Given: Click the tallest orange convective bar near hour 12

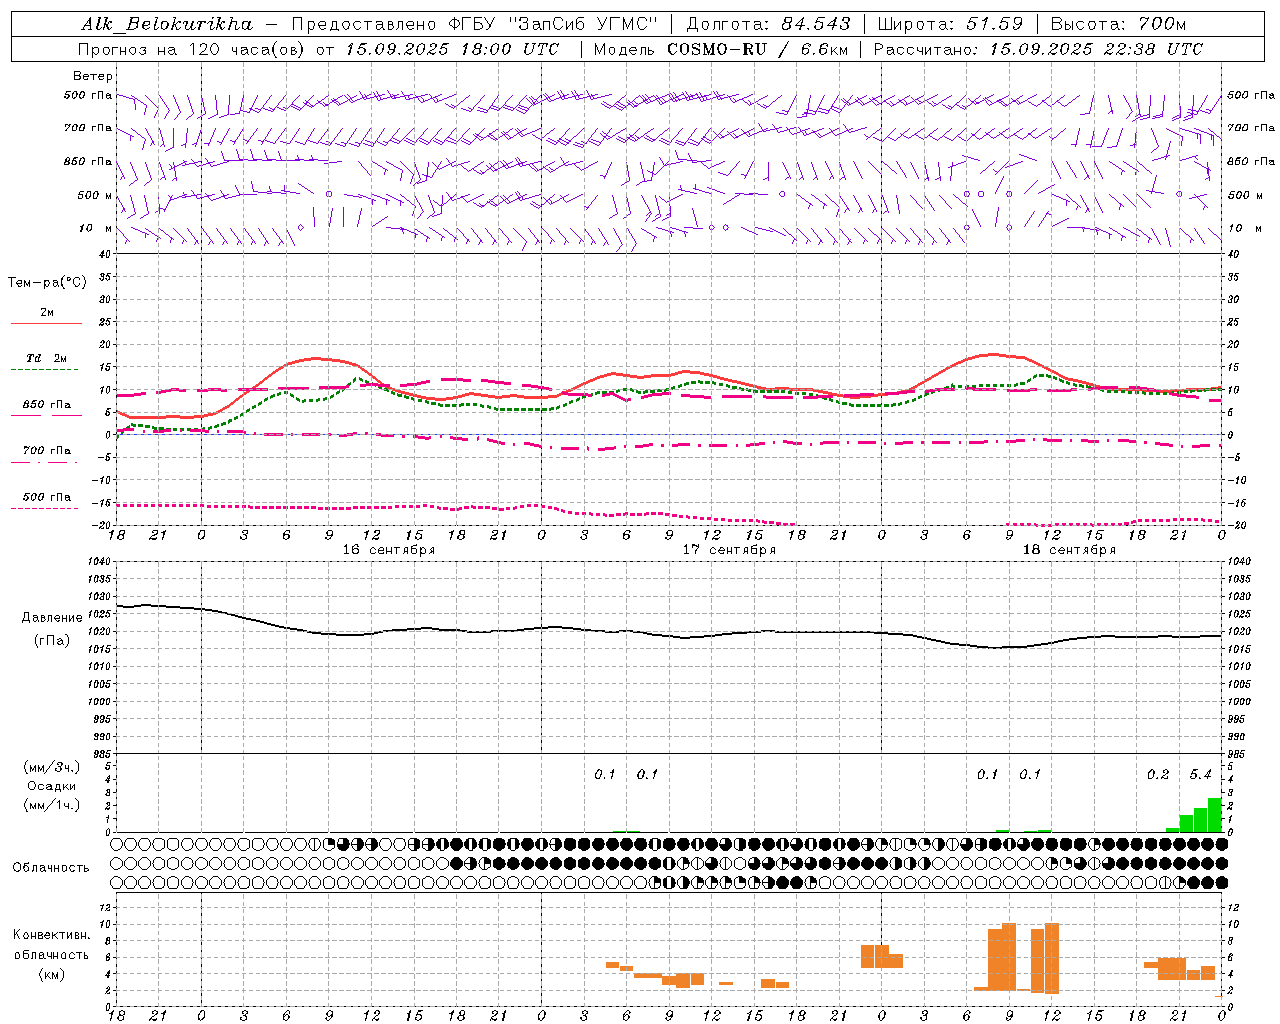Looking at the screenshot, I should click(x=1052, y=958).
